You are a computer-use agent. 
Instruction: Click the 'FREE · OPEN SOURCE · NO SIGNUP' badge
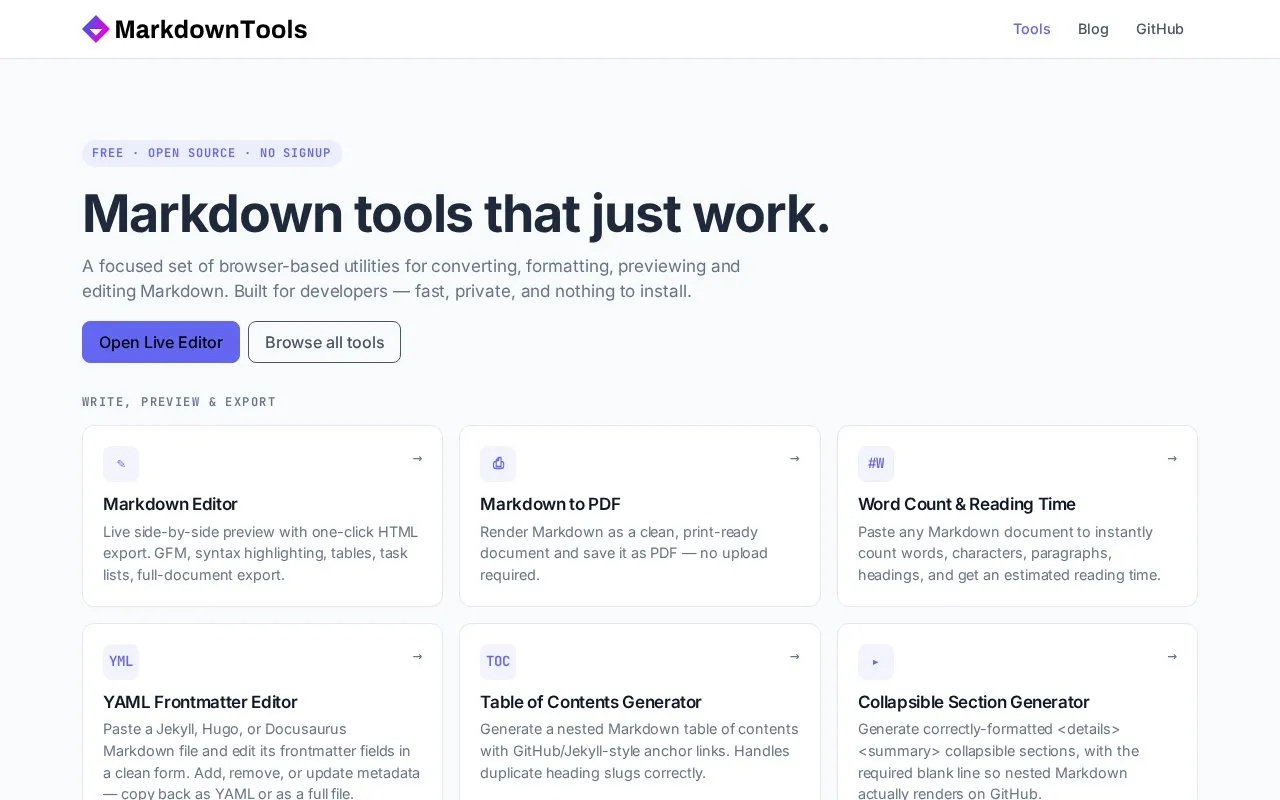click(212, 153)
